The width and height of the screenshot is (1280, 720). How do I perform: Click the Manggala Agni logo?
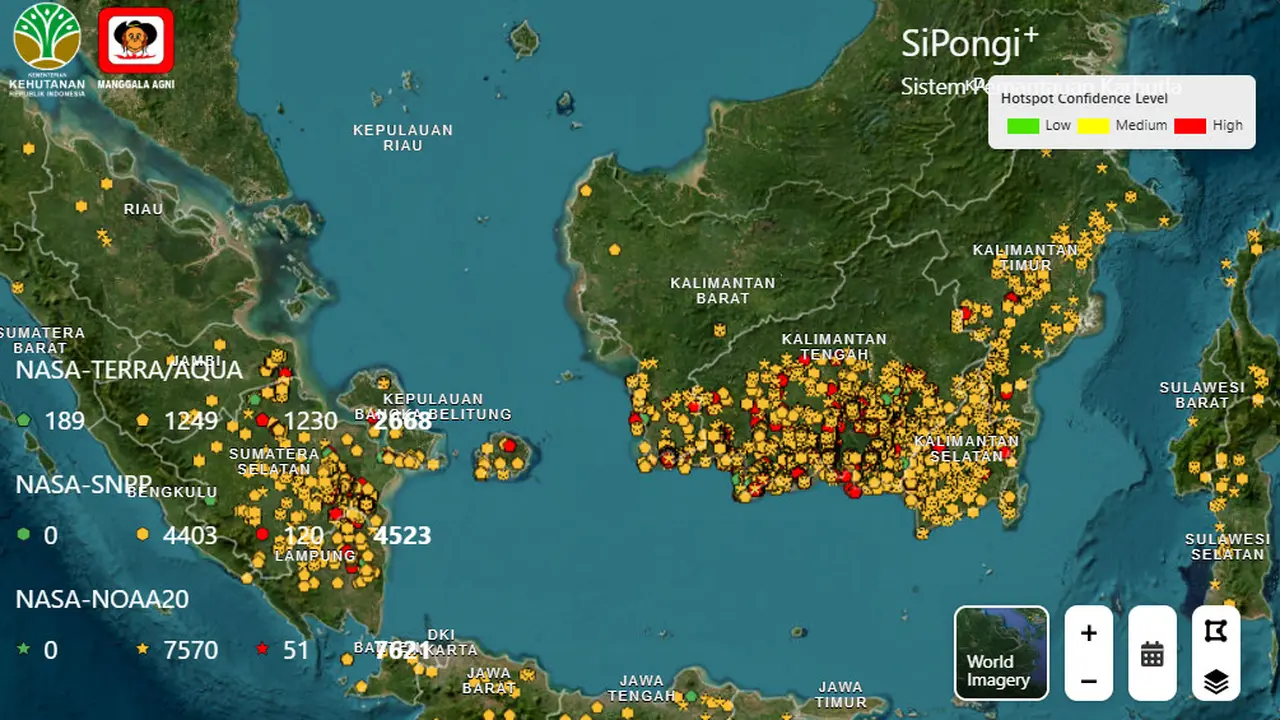coord(136,49)
